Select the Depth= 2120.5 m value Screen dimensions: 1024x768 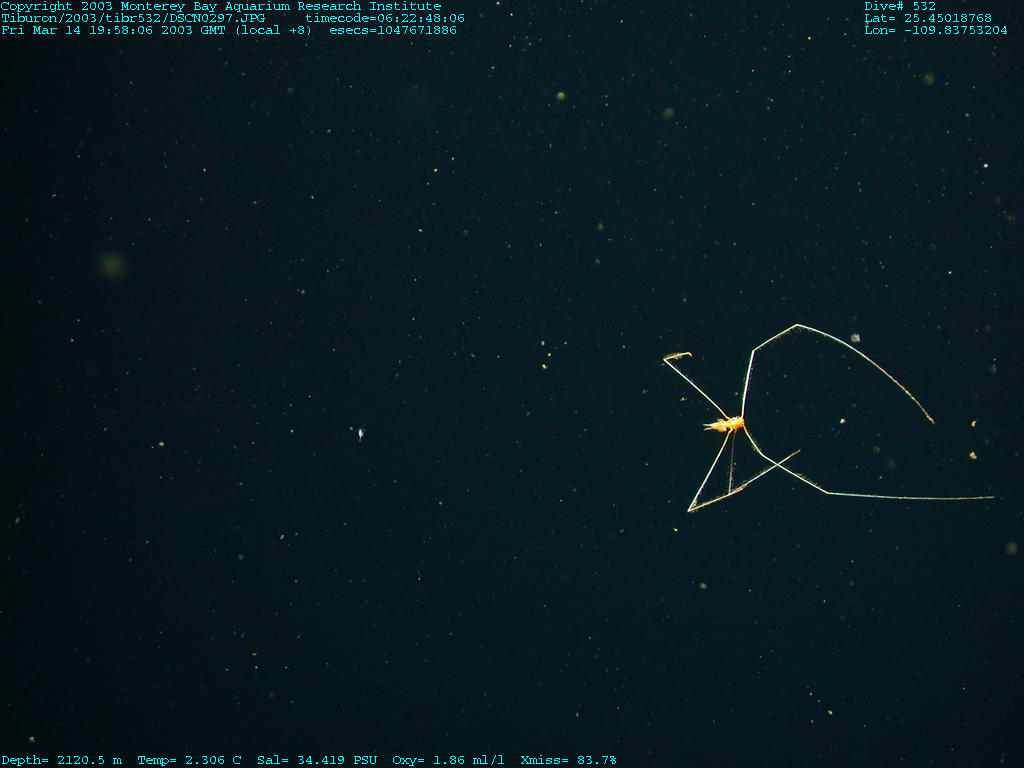(61, 760)
